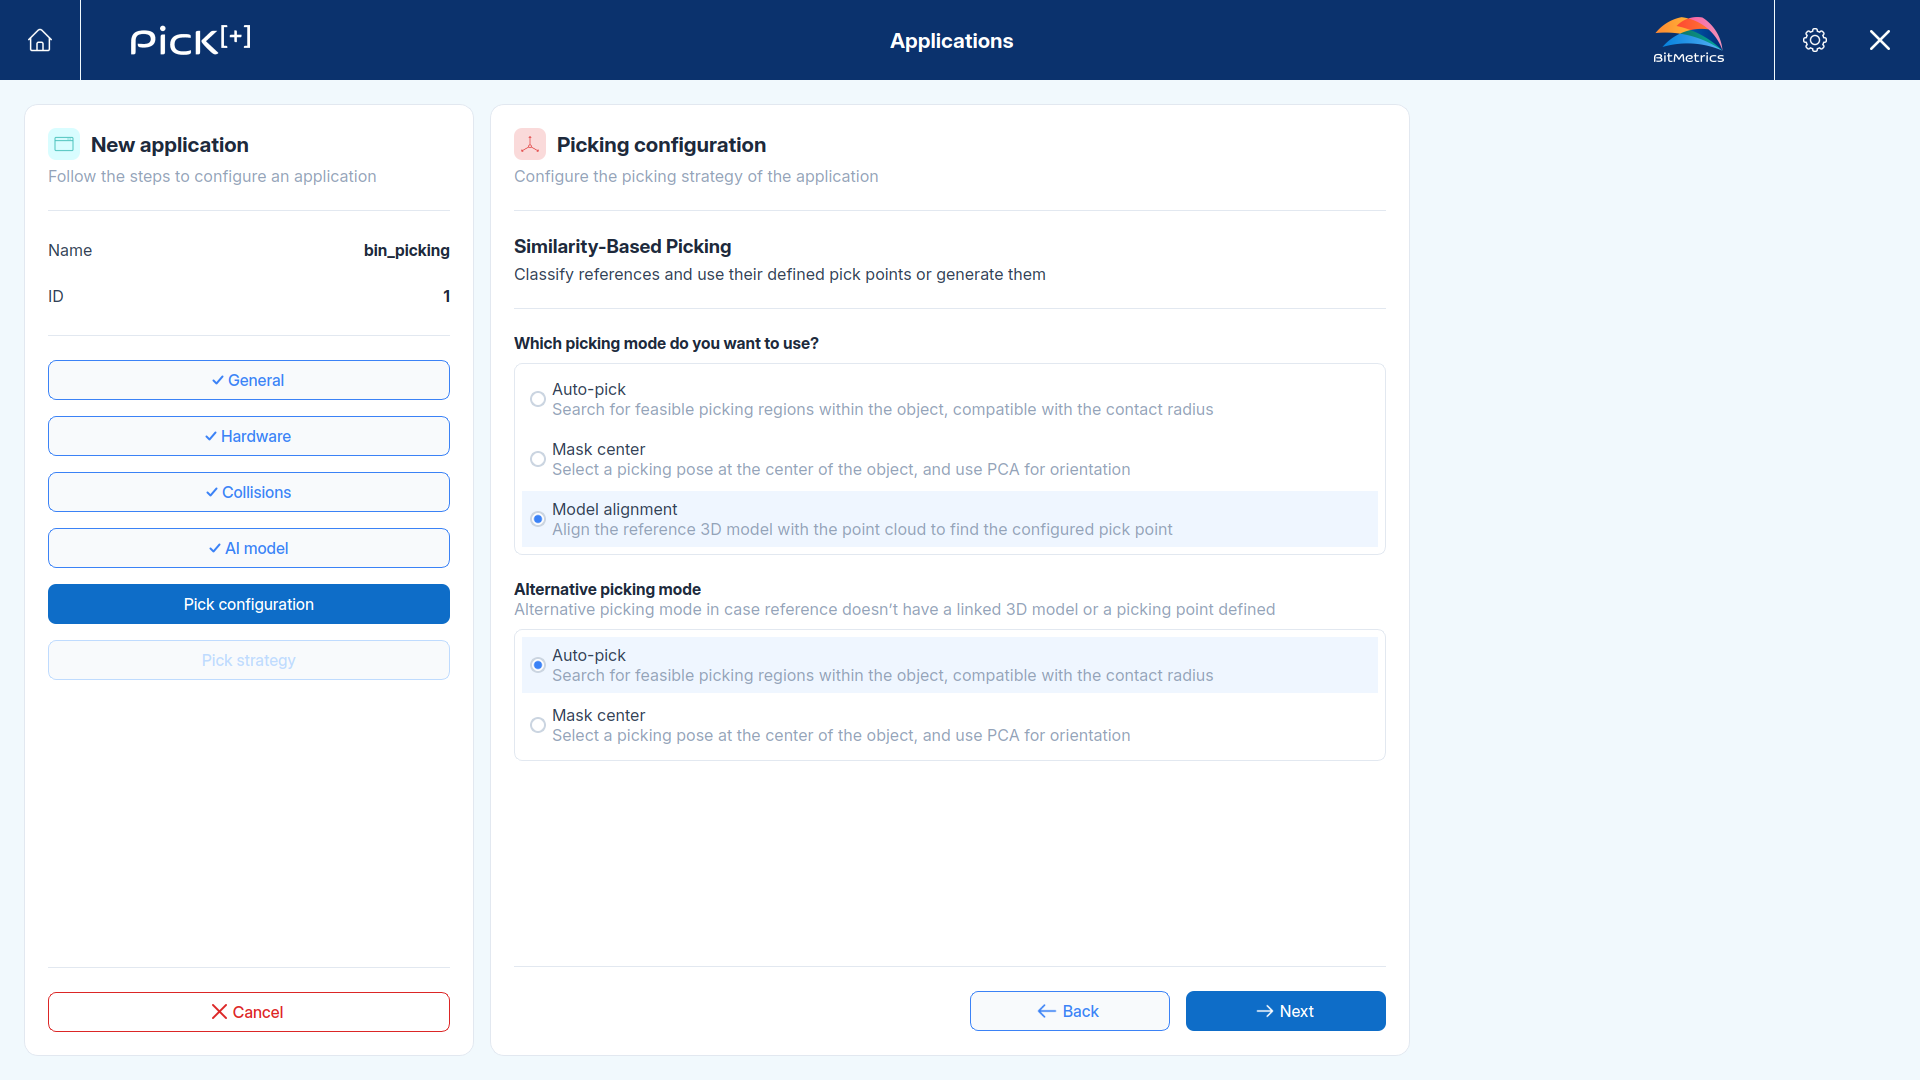The image size is (1920, 1080).
Task: Click the Picking configuration axes icon
Action: (x=530, y=144)
